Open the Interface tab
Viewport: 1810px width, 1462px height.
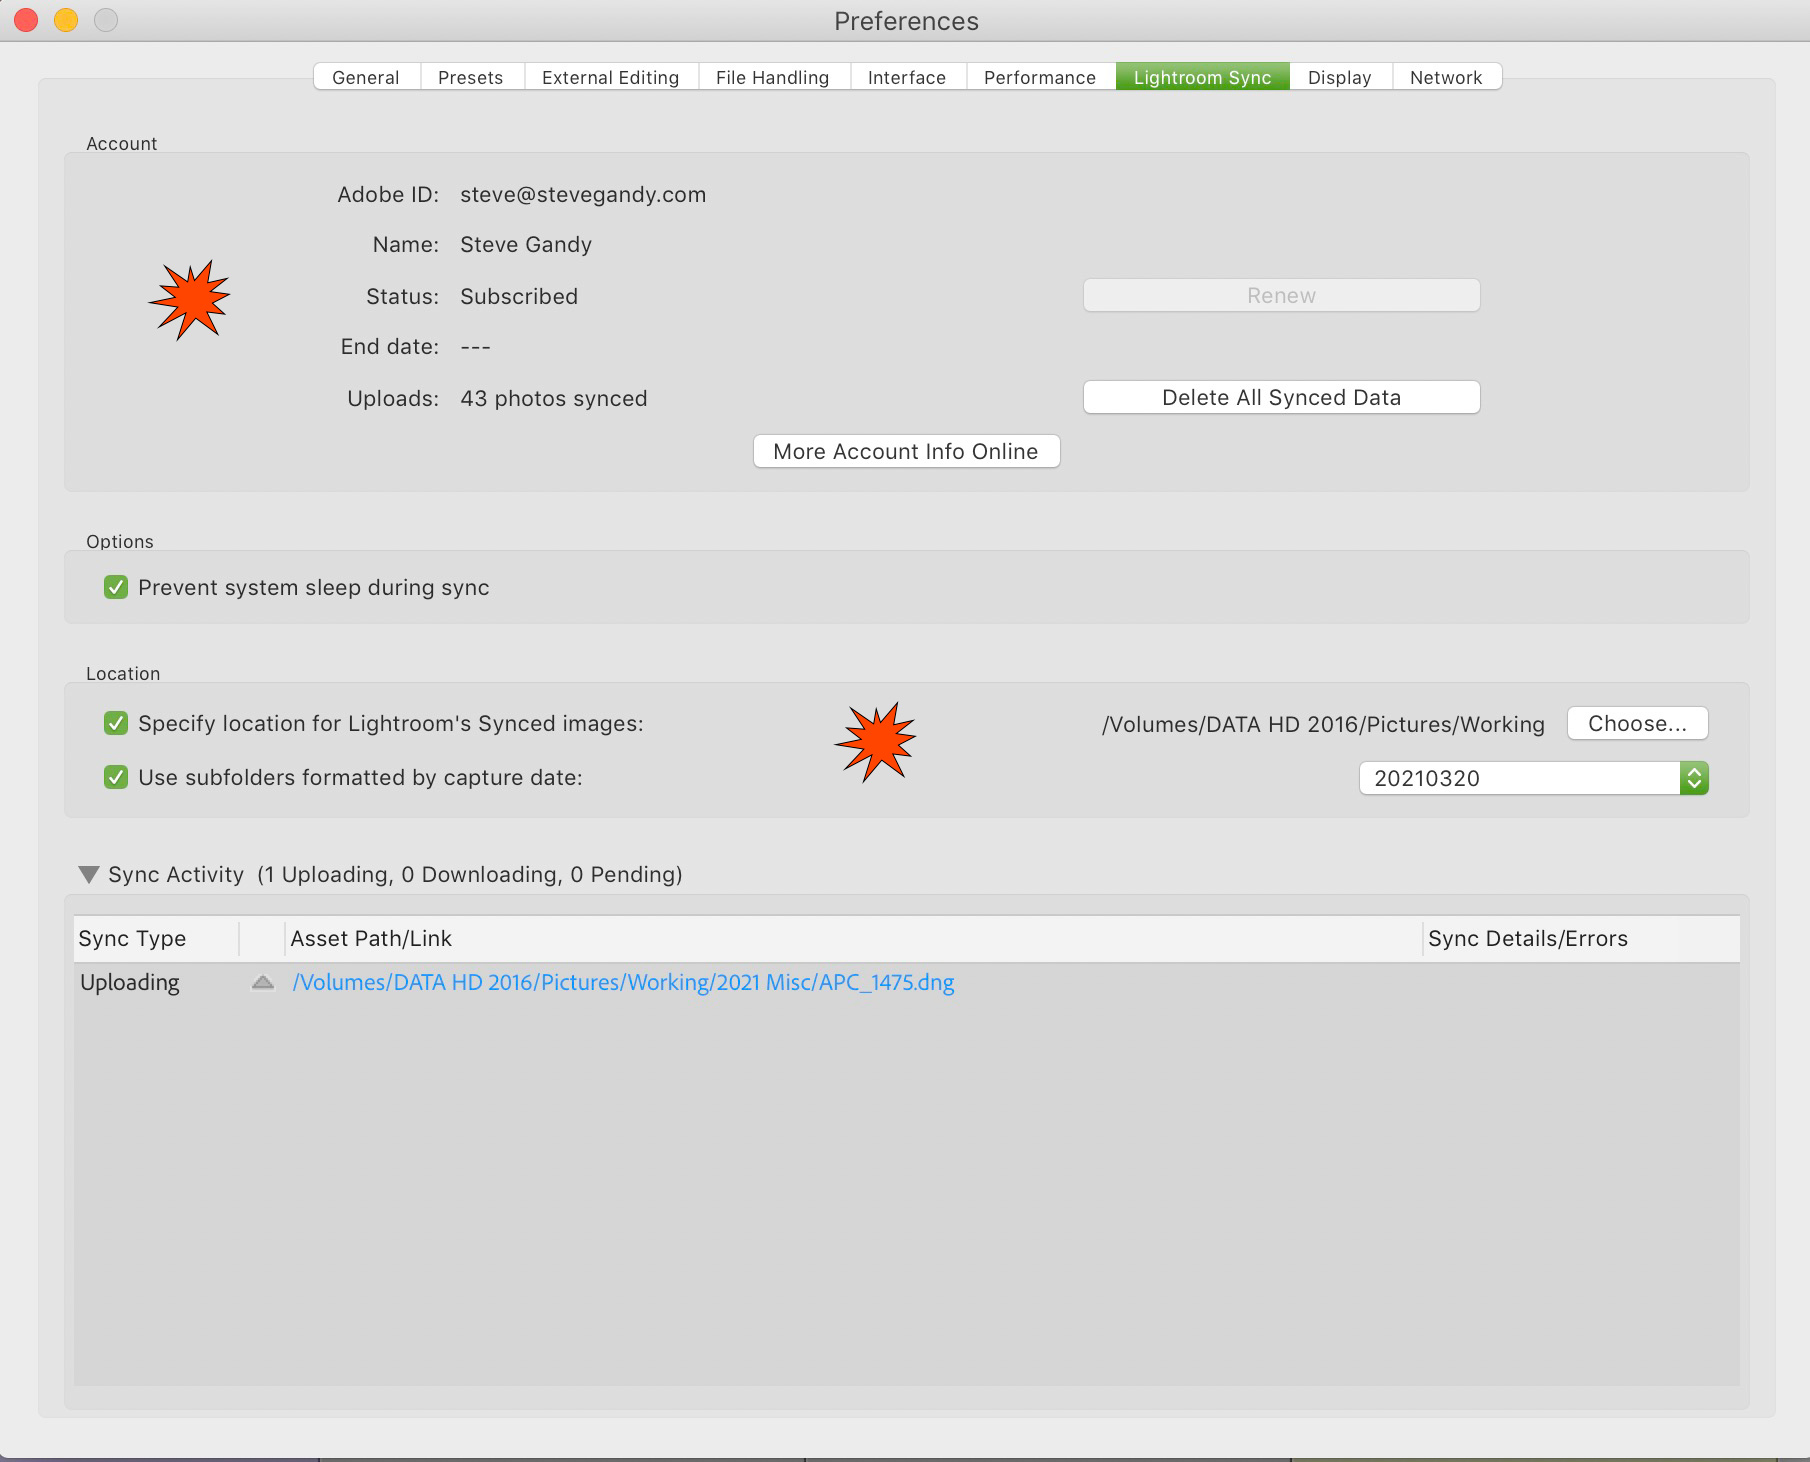pos(907,77)
